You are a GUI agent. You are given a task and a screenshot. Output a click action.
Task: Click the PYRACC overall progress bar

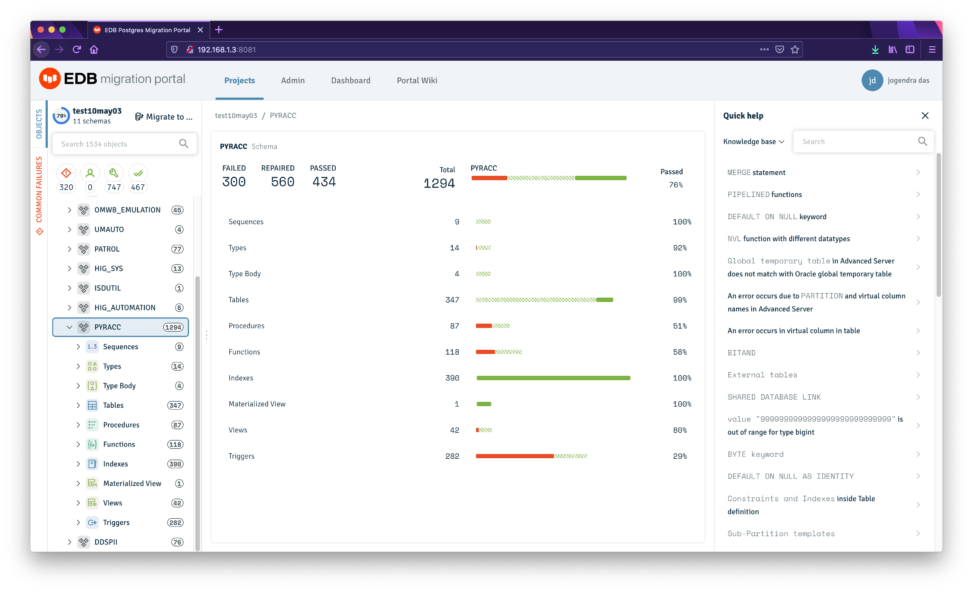click(549, 178)
